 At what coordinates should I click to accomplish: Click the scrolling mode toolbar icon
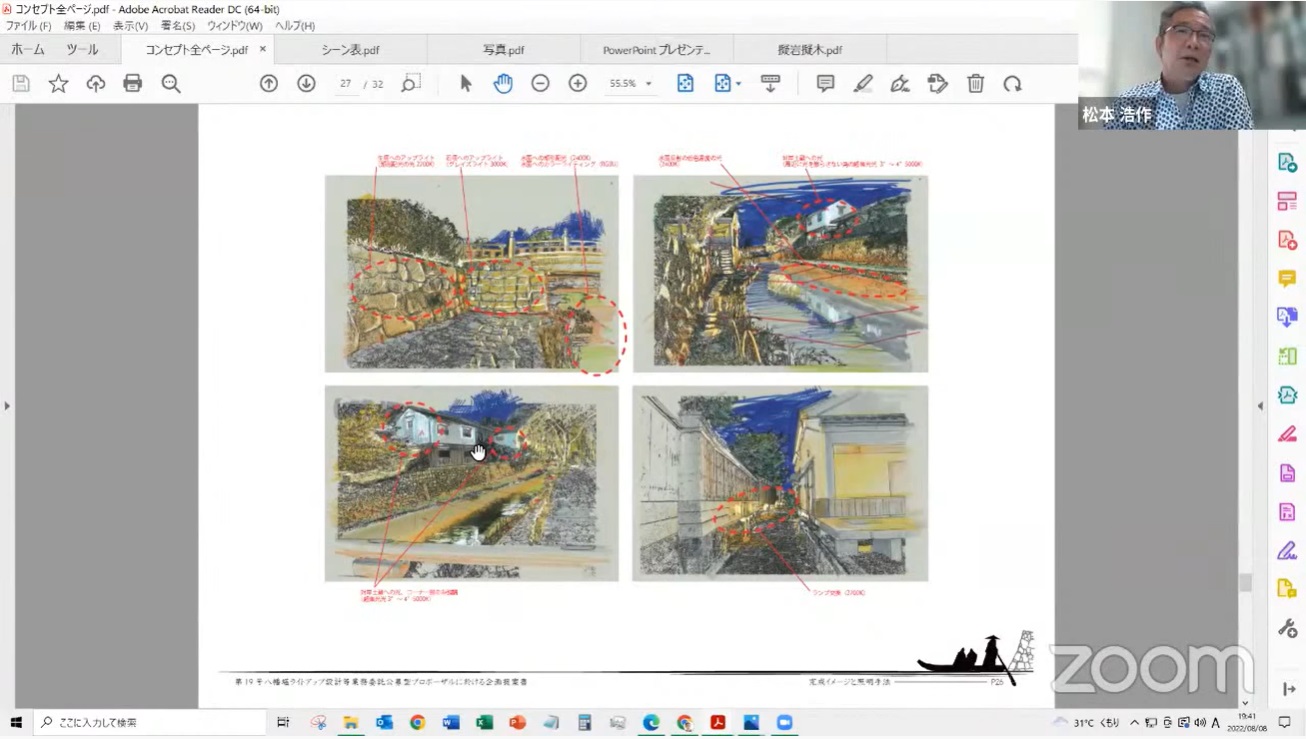click(x=770, y=84)
